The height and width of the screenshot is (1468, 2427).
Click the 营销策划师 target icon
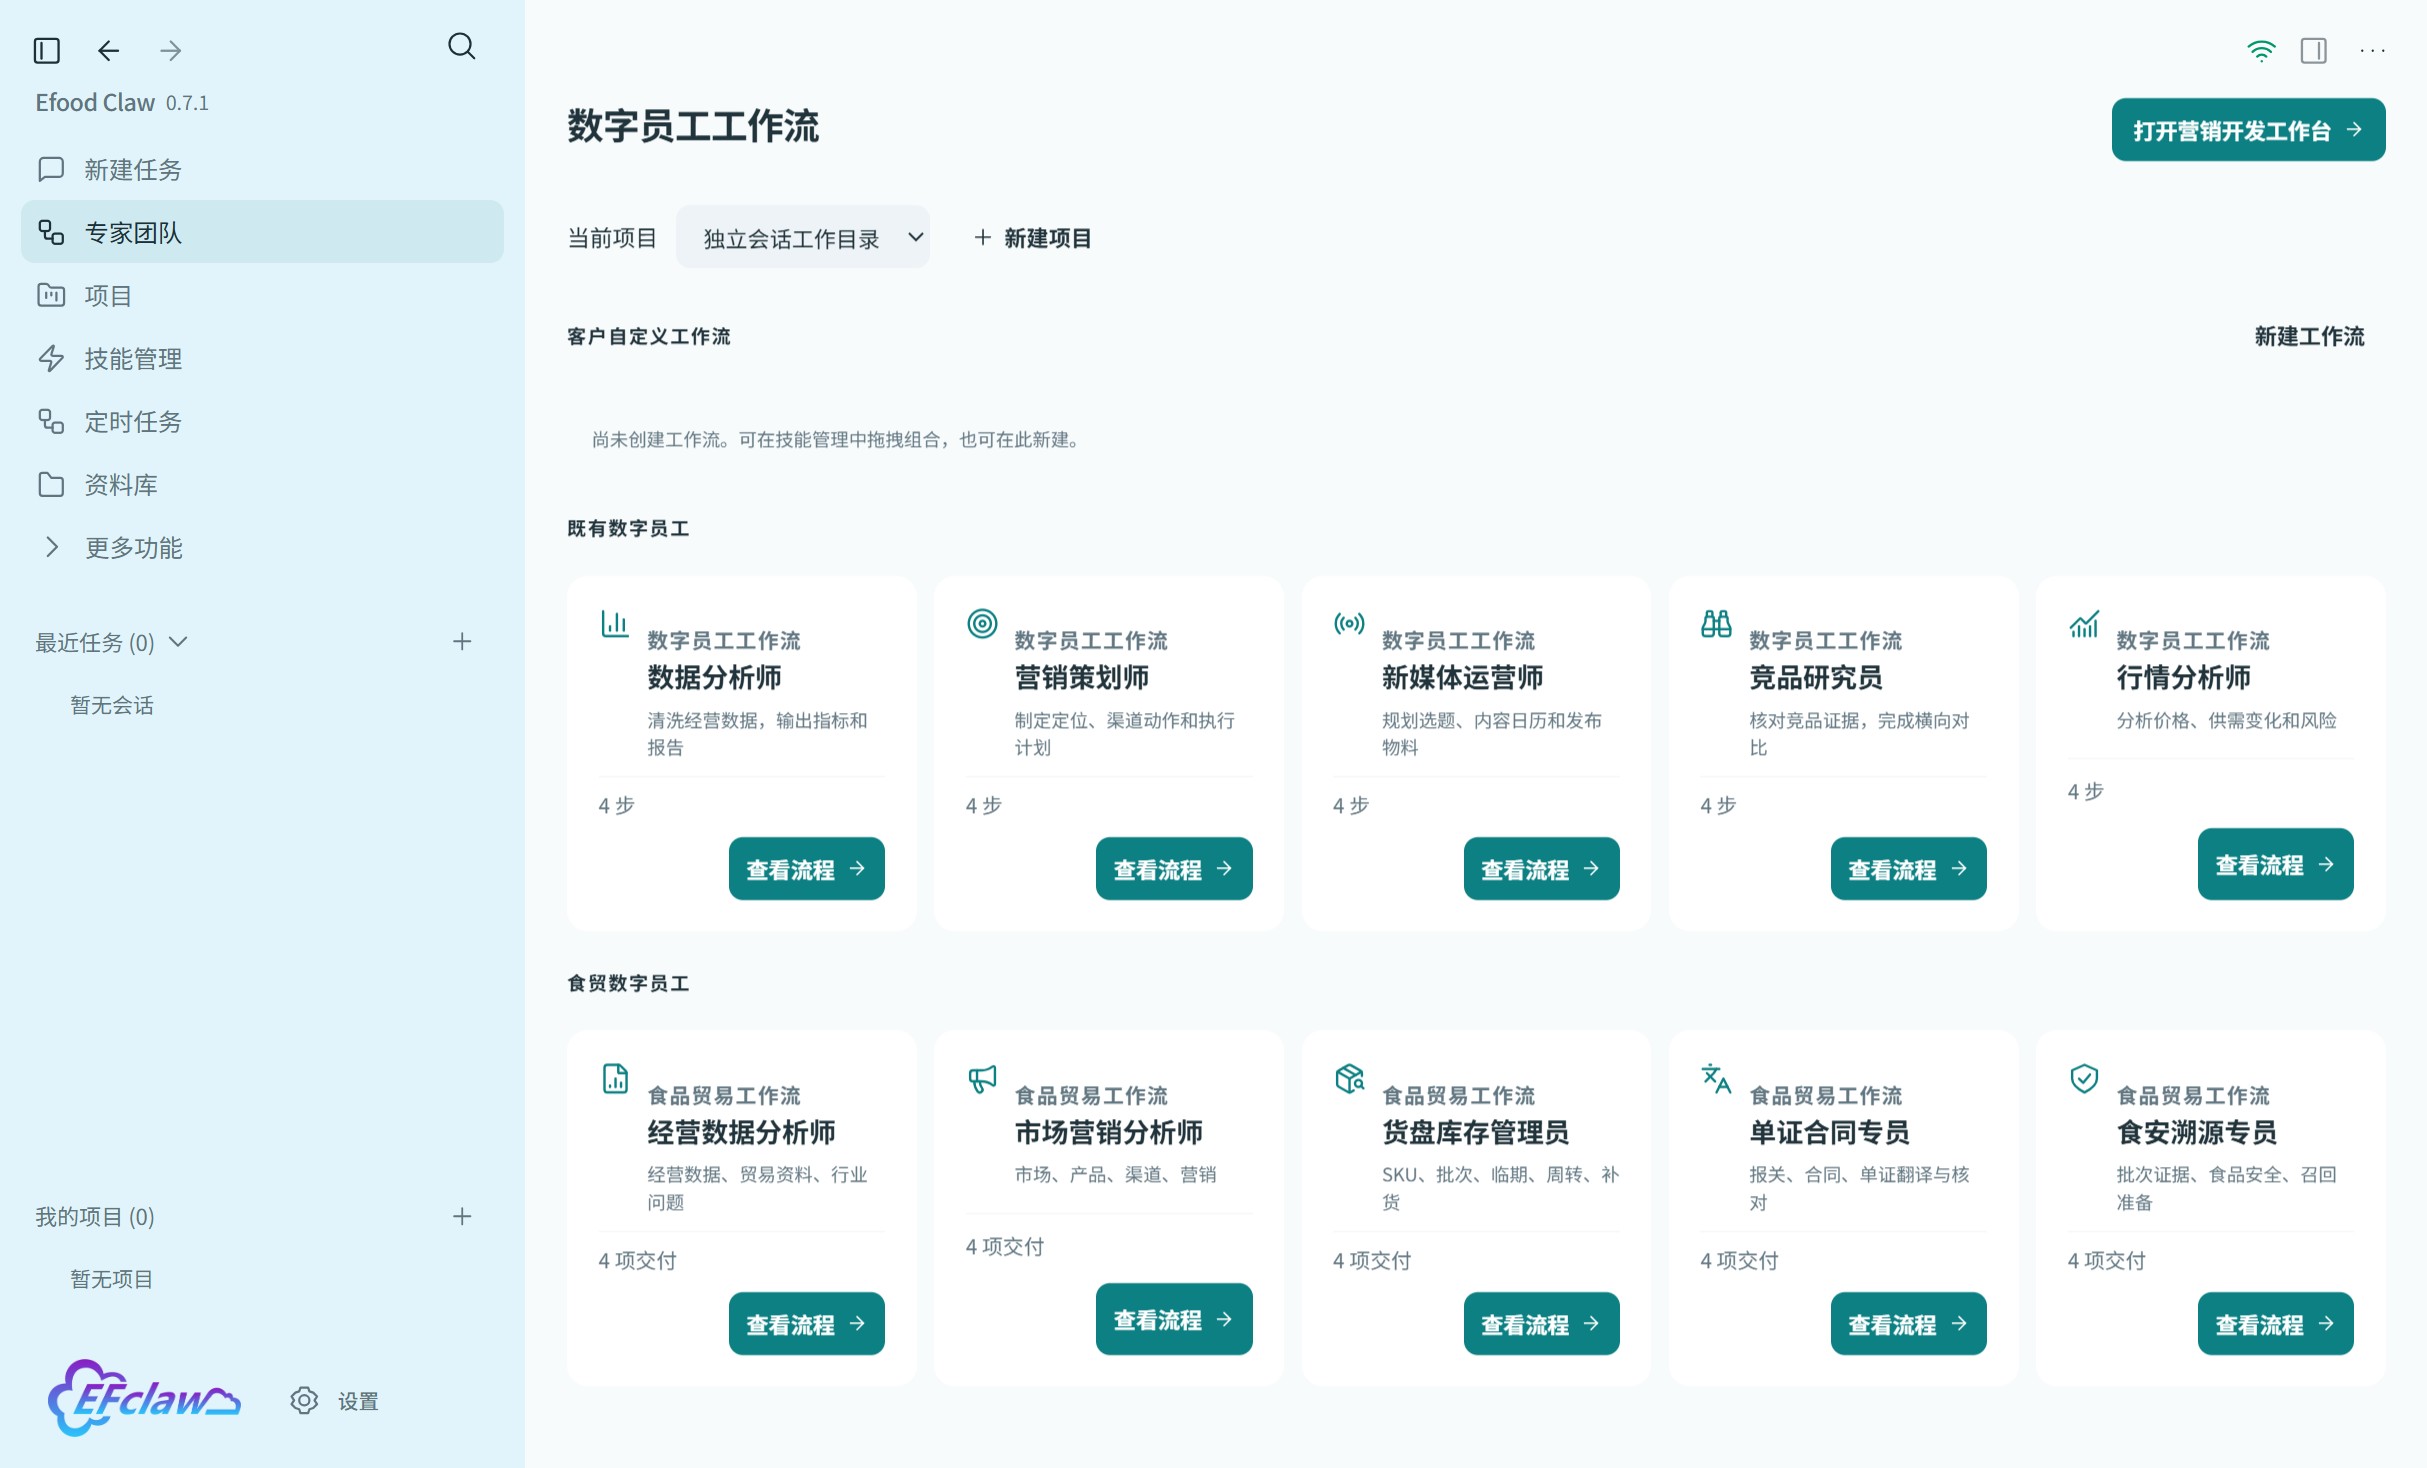point(982,623)
